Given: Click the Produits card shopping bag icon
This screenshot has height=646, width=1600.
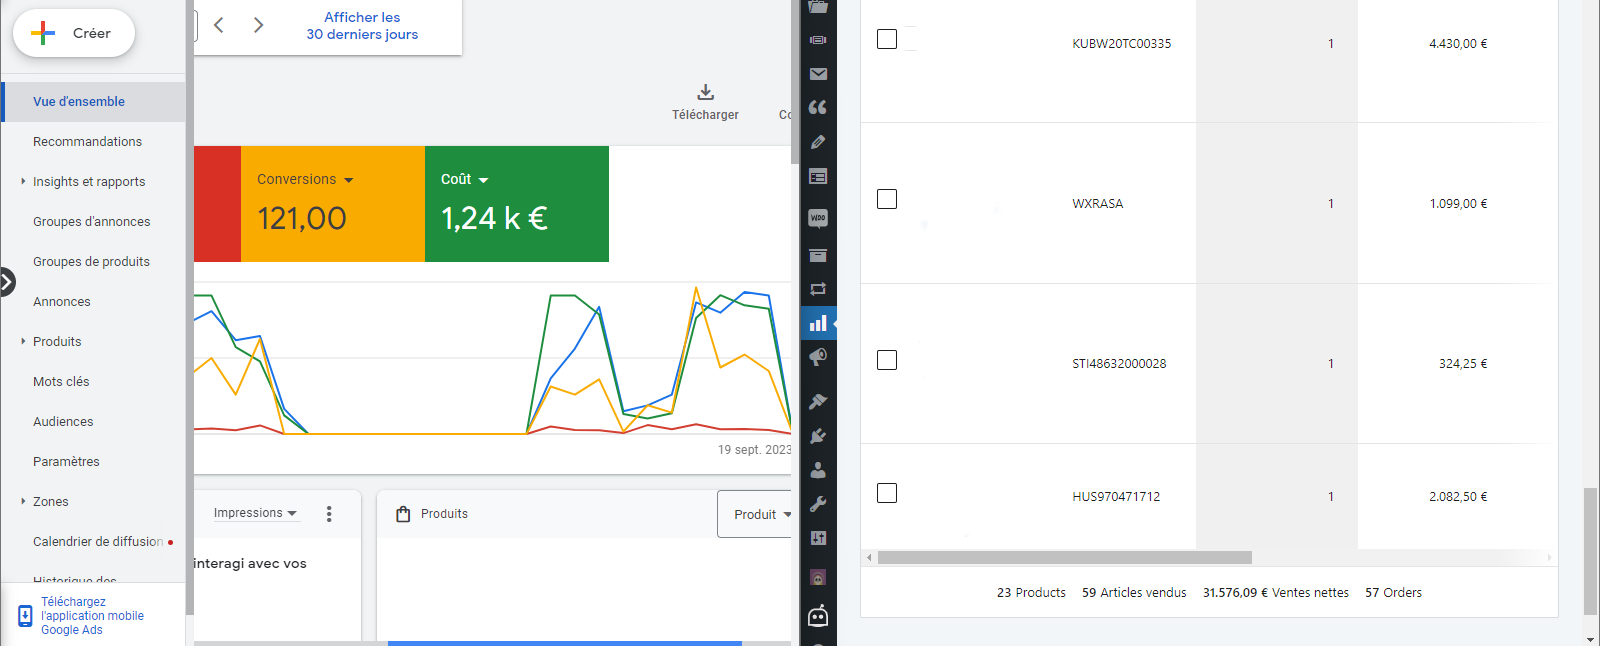Looking at the screenshot, I should point(403,514).
